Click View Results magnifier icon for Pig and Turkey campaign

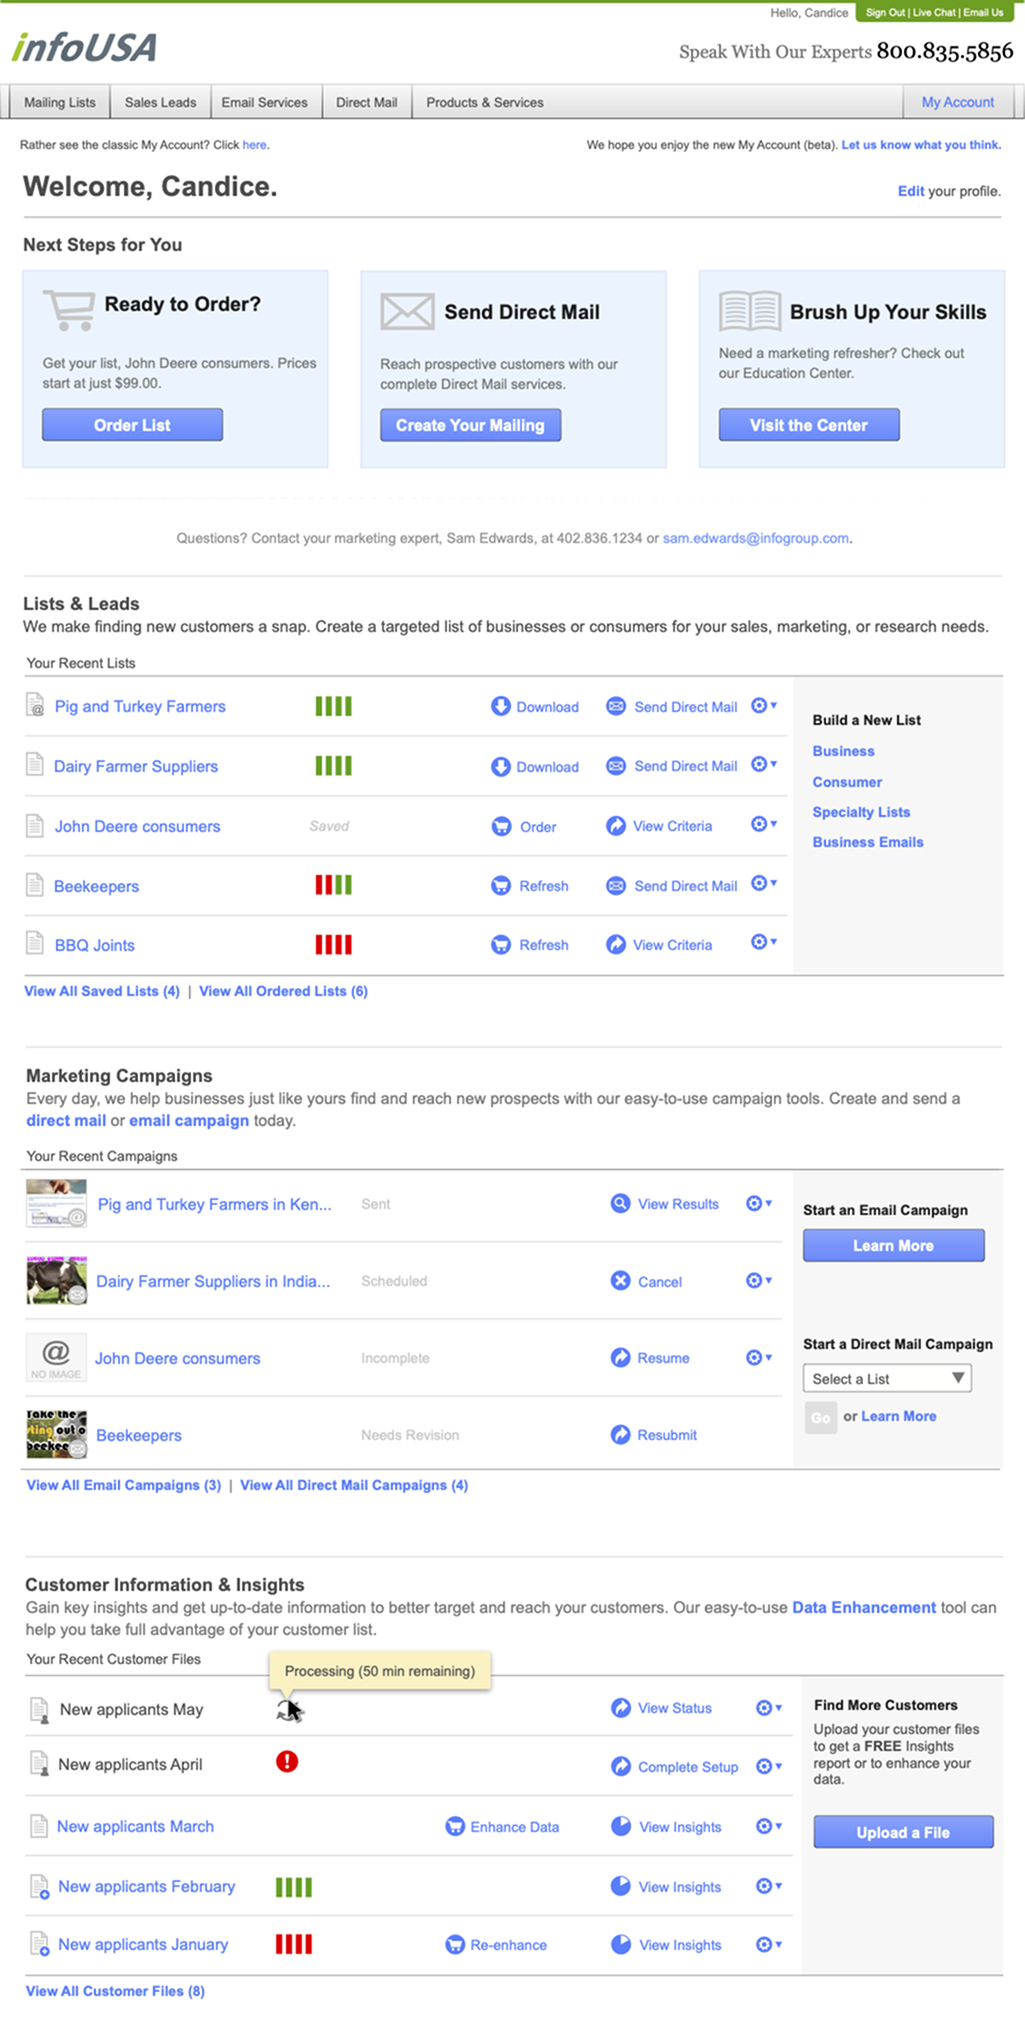620,1203
